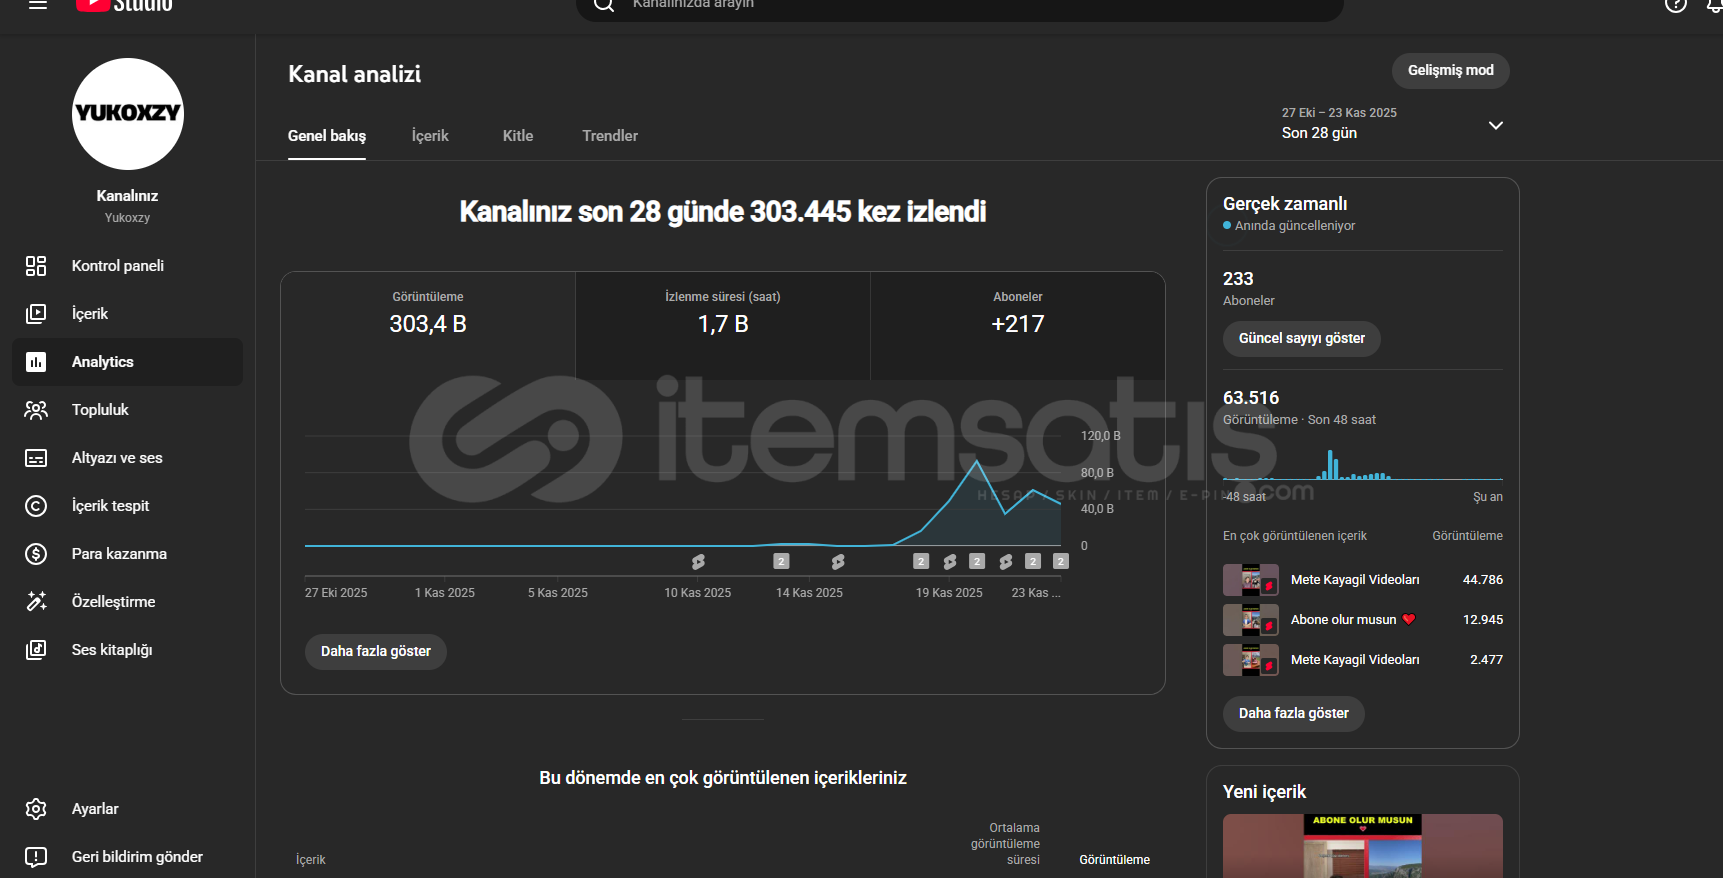Click the Kontrol paneli dashboard icon
The height and width of the screenshot is (878, 1723).
[x=36, y=266]
